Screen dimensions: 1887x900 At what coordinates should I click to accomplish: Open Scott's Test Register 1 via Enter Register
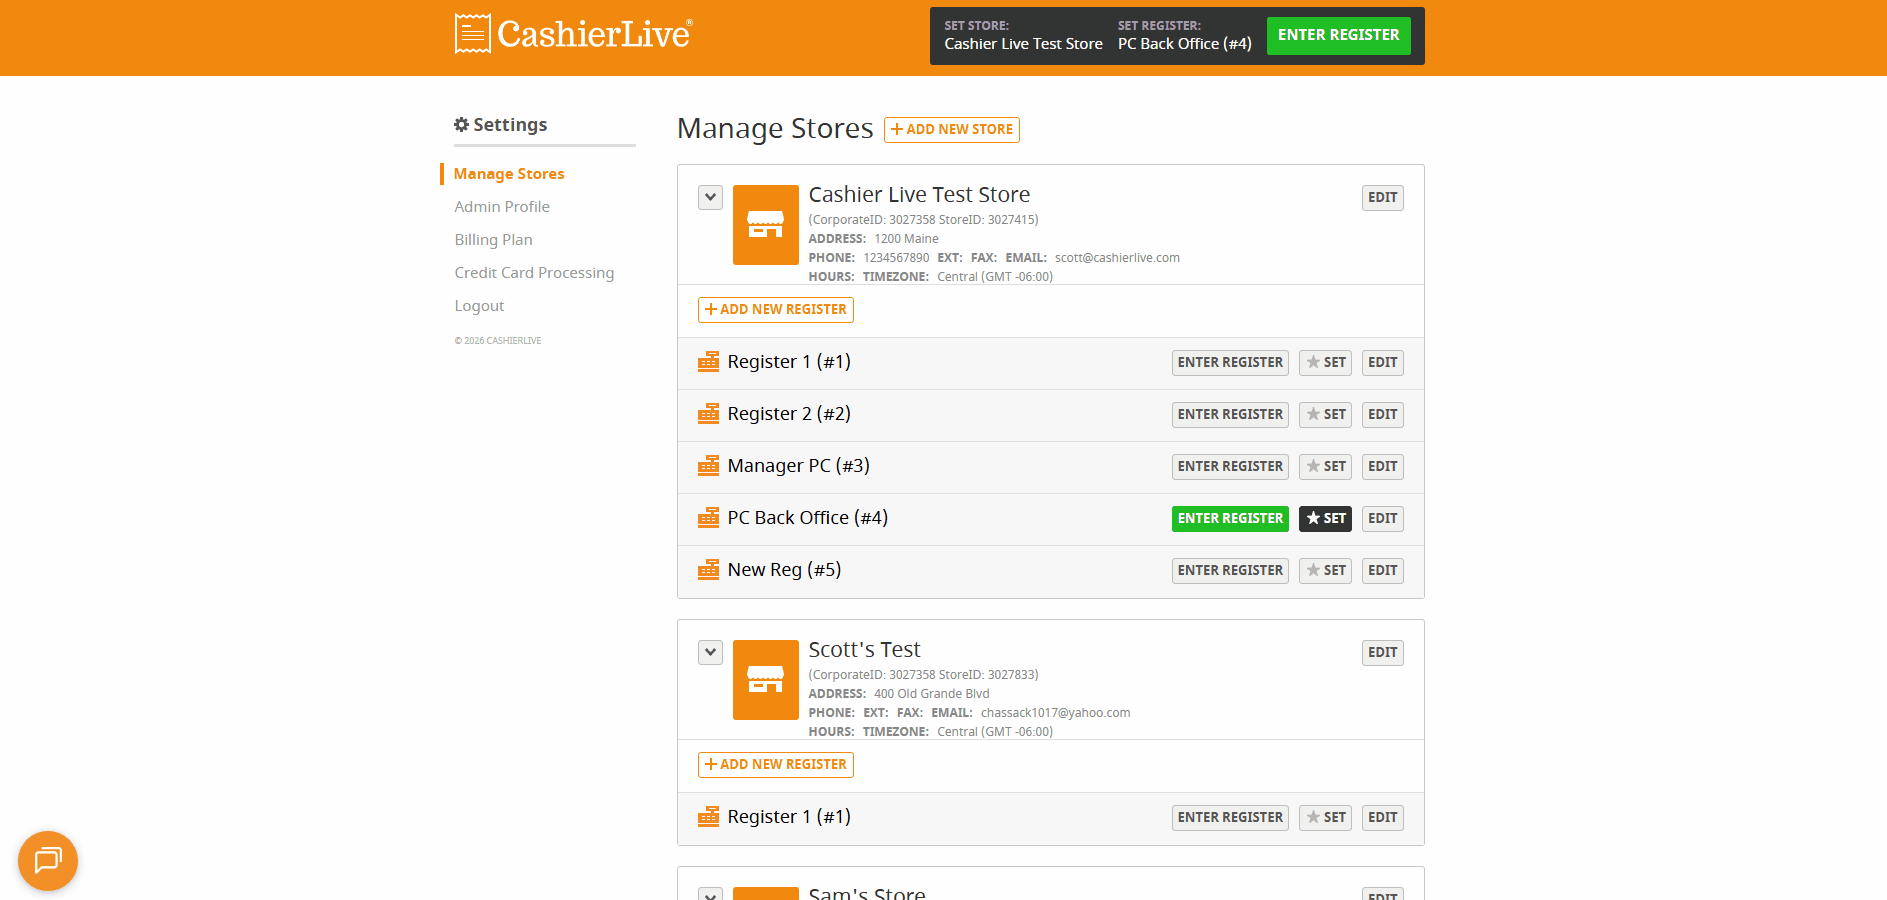tap(1230, 818)
